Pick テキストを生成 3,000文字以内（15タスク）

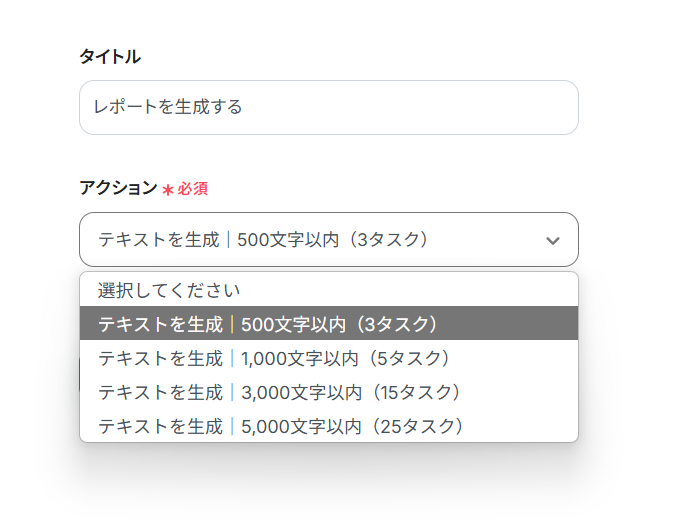click(x=328, y=392)
